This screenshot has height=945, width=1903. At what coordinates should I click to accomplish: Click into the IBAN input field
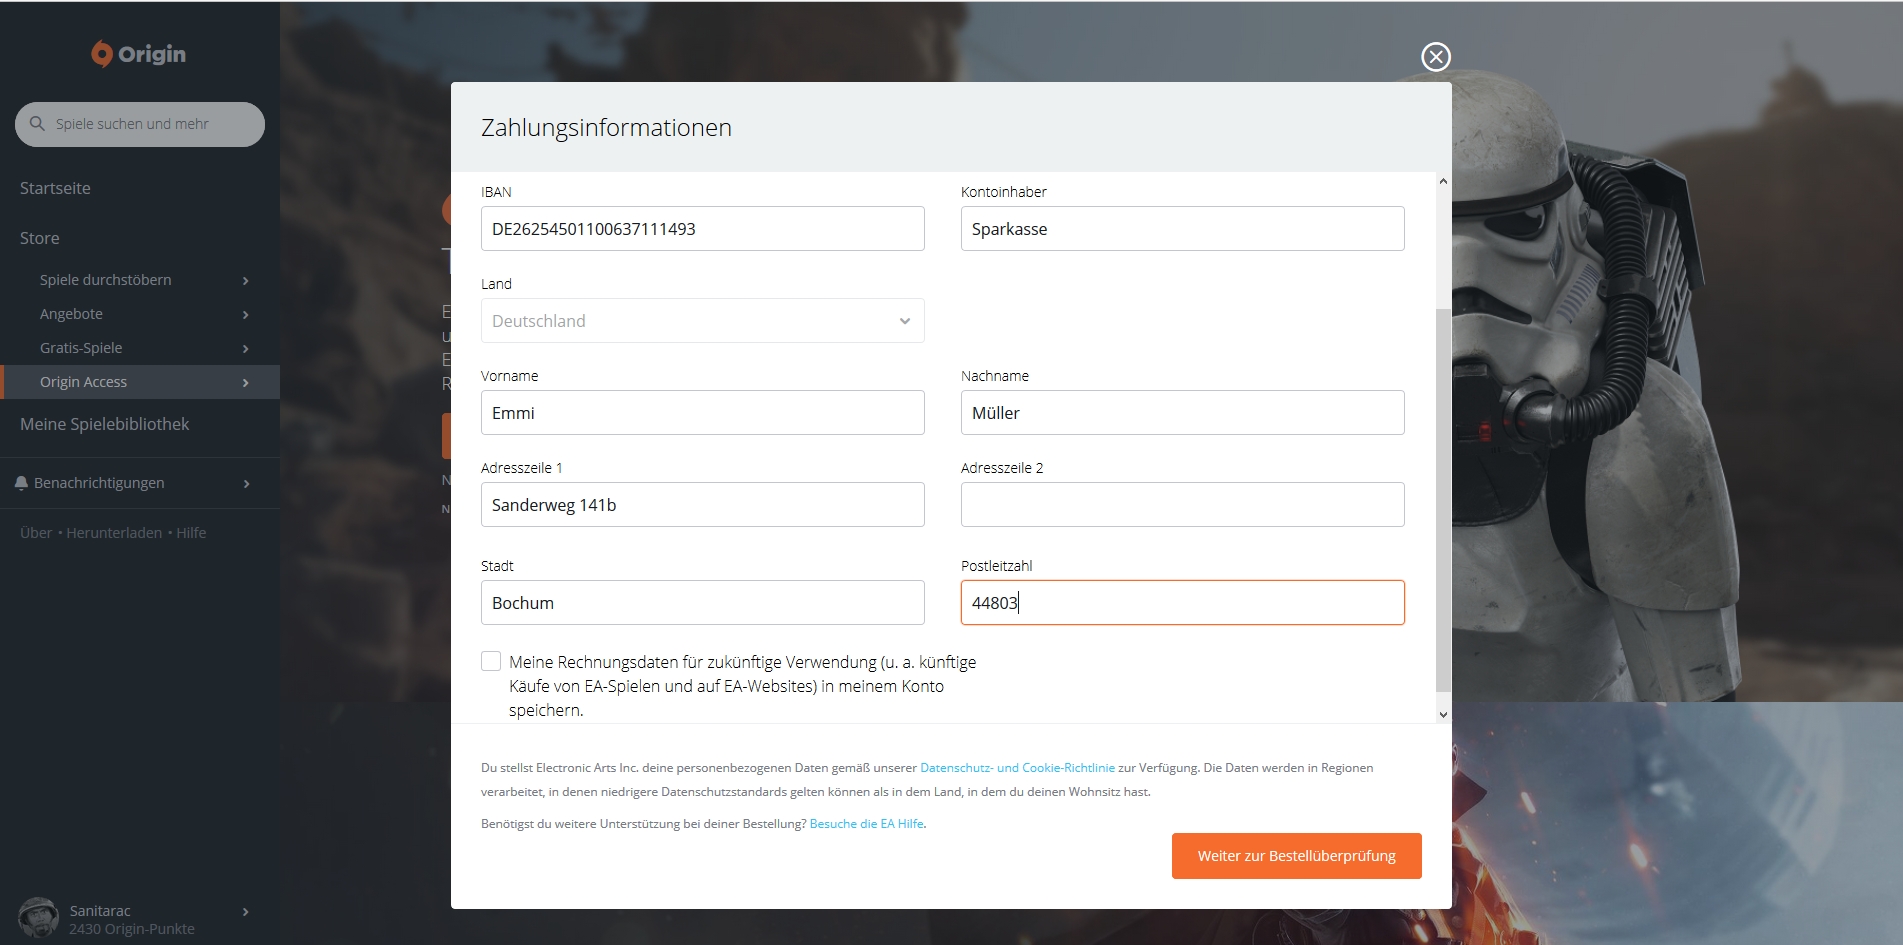(x=702, y=229)
